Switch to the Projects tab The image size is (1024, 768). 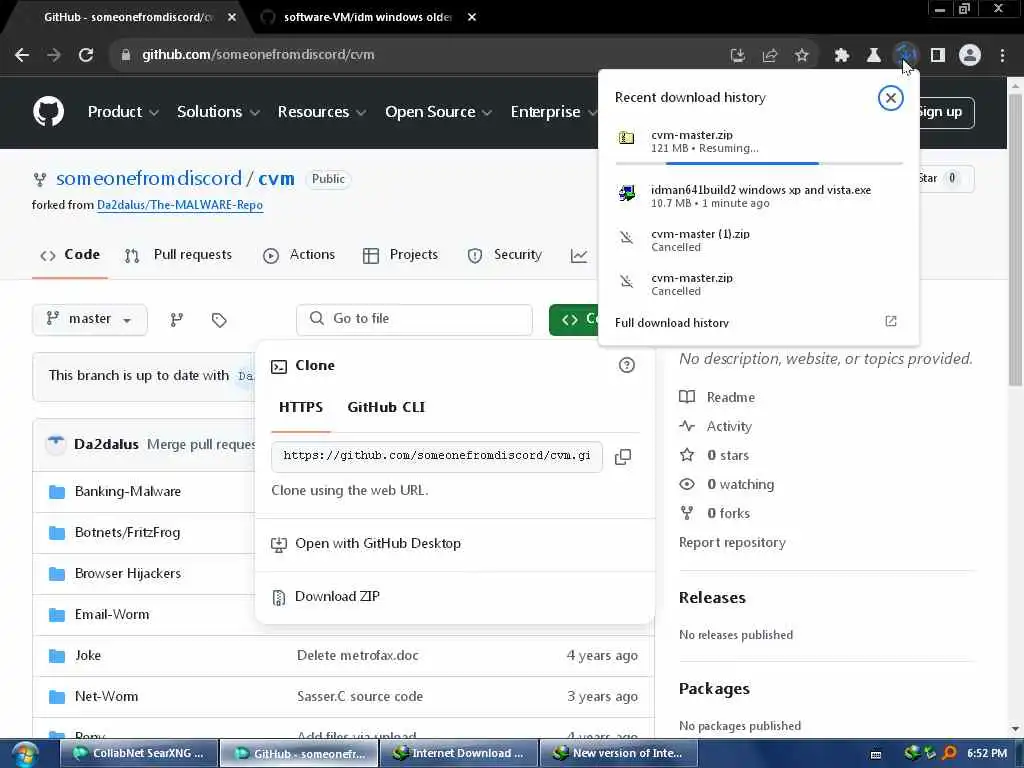pyautogui.click(x=400, y=255)
